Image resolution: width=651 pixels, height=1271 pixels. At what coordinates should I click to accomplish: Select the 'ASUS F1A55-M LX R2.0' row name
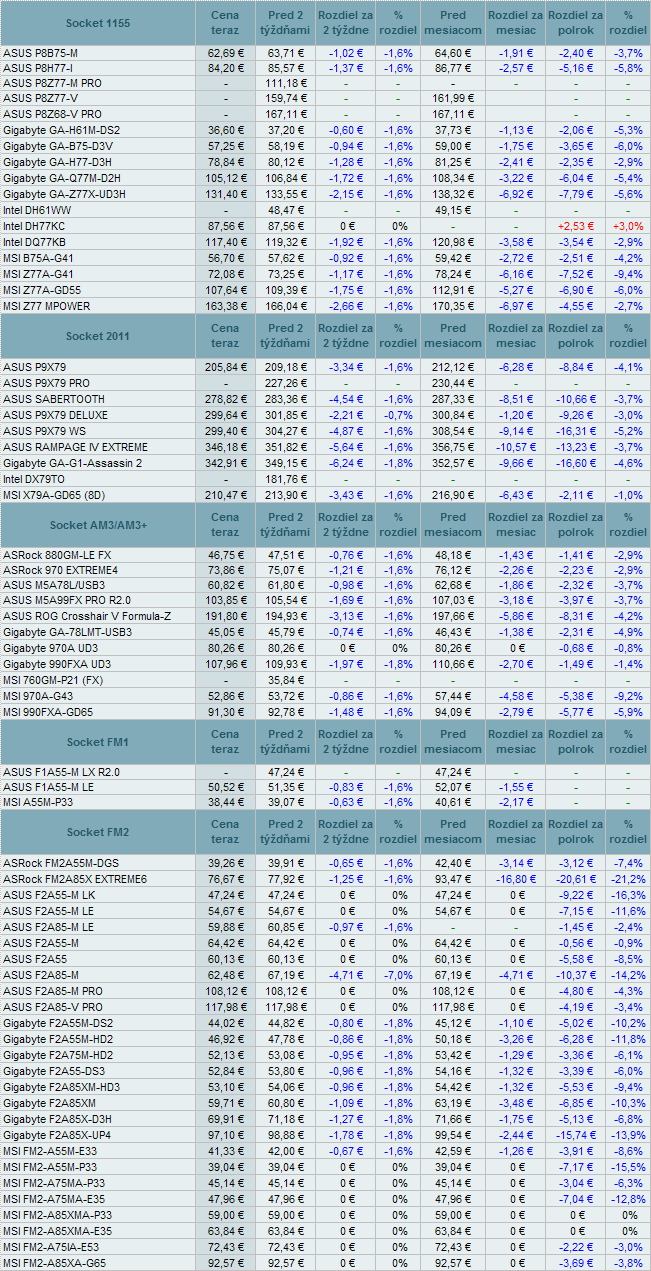61,772
